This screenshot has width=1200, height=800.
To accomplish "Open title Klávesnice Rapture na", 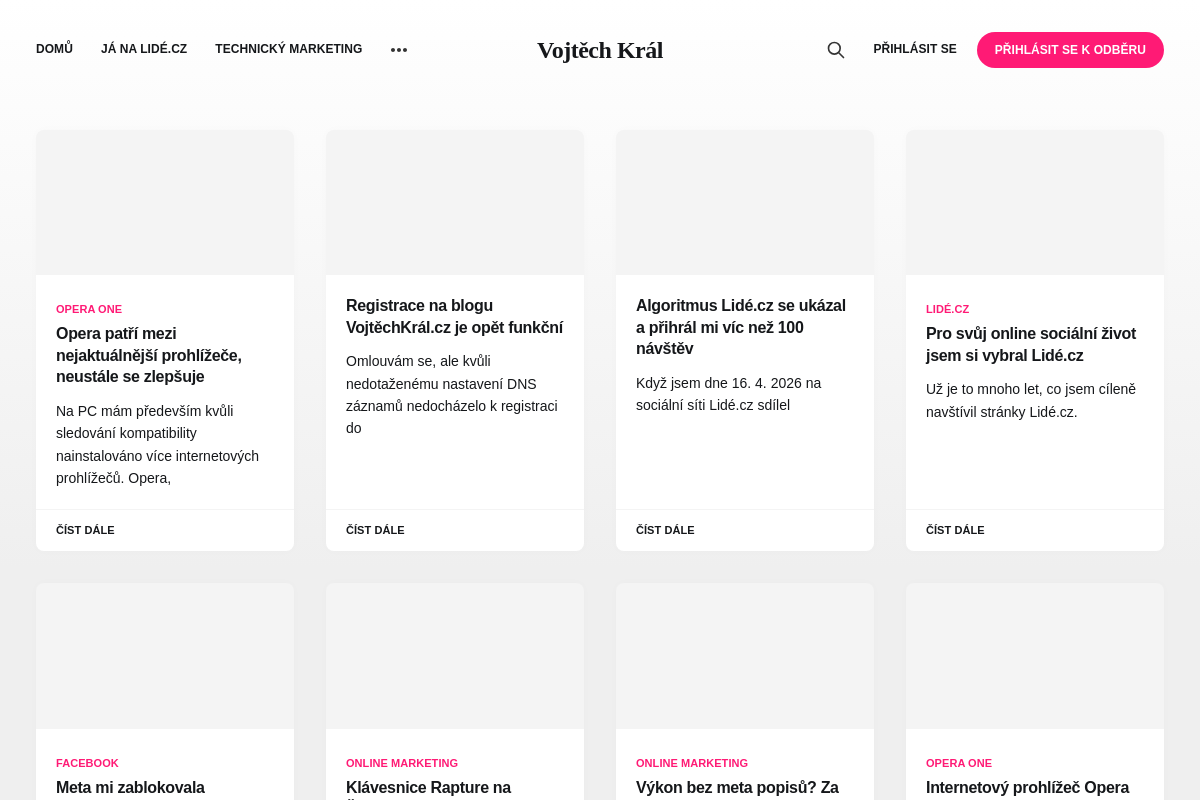I will pos(428,788).
